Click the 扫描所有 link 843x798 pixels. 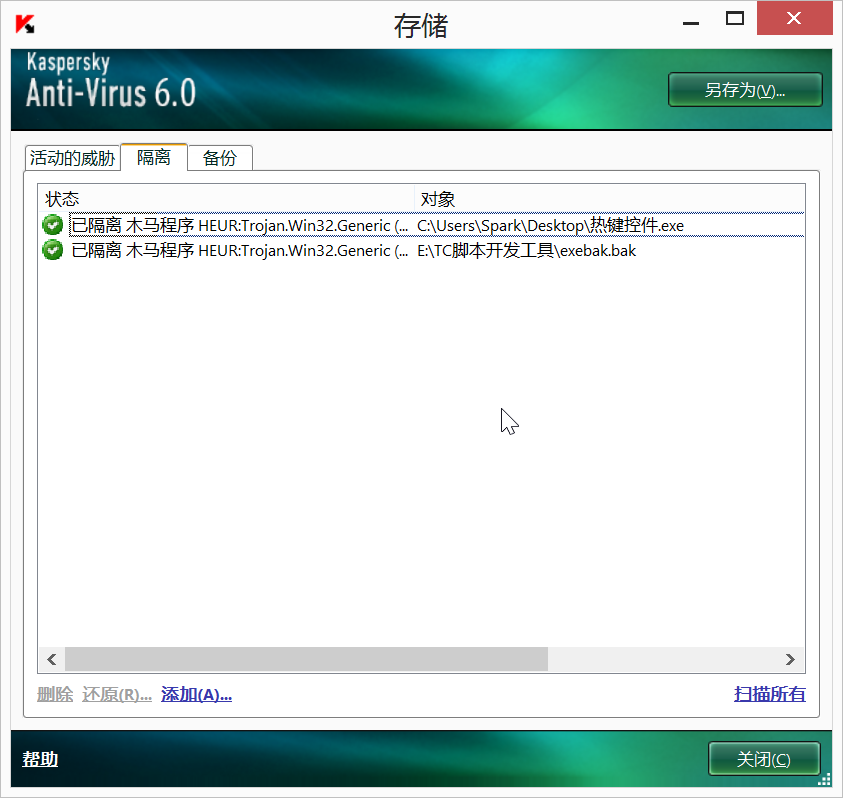[x=770, y=694]
